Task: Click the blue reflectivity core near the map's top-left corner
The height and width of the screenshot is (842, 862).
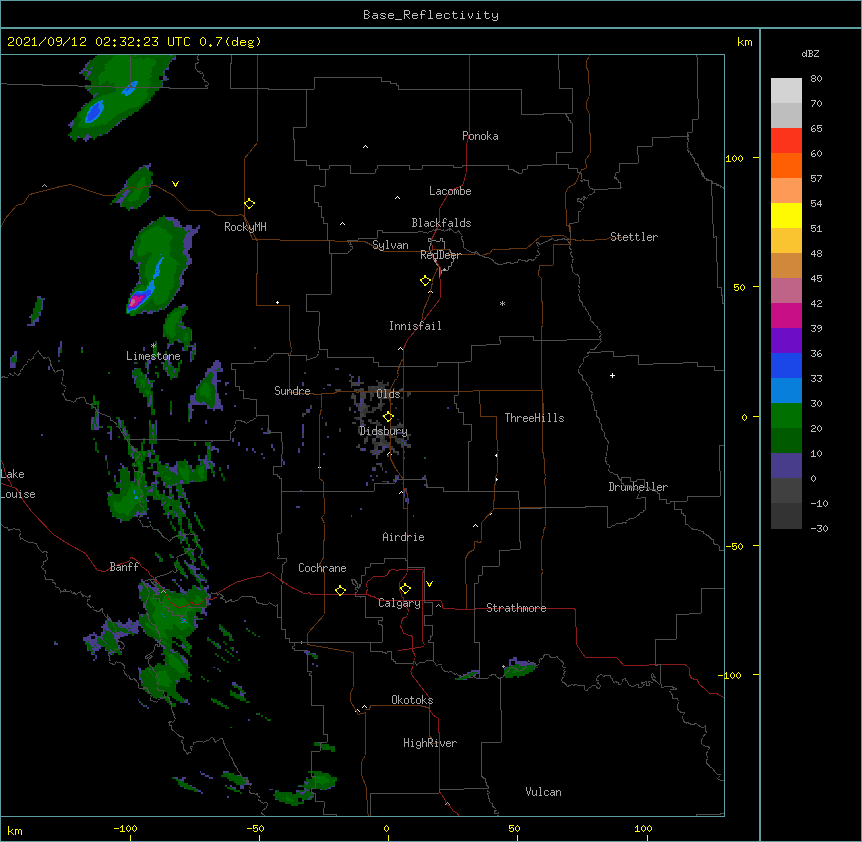Action: coord(95,112)
